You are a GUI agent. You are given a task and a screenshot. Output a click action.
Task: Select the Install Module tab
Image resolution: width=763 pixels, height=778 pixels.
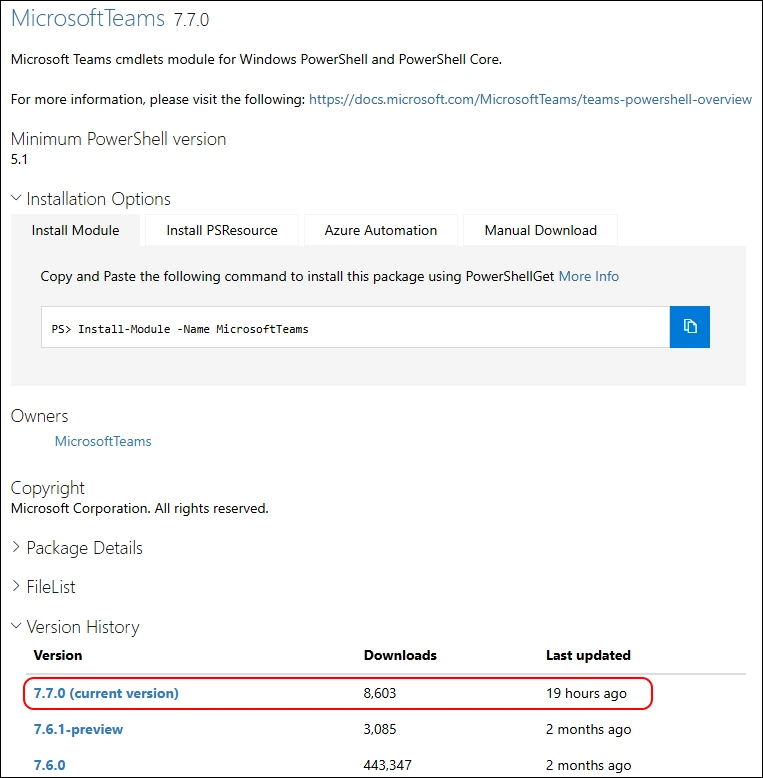75,230
